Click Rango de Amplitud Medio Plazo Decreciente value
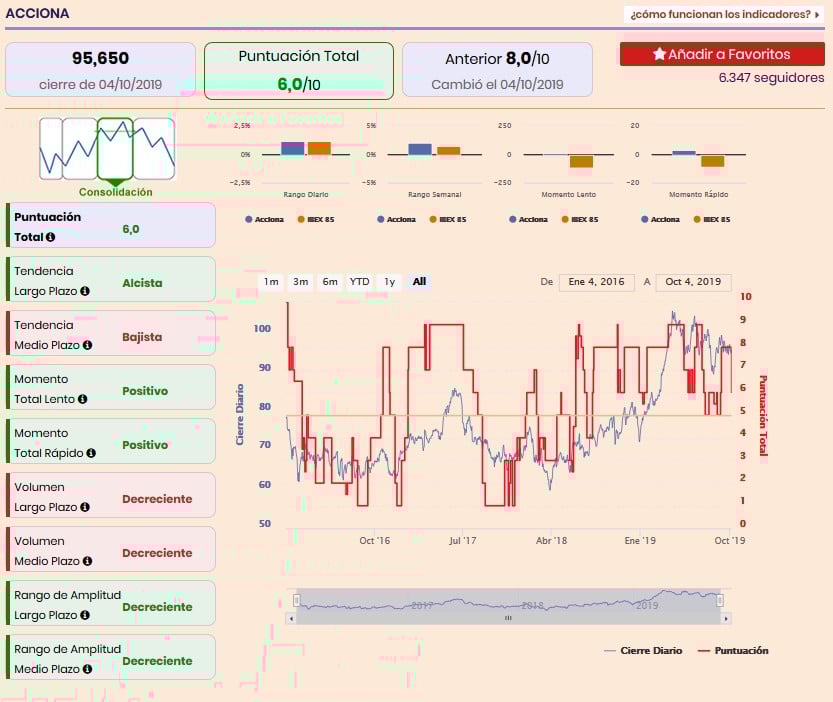This screenshot has width=833, height=702. click(x=157, y=661)
